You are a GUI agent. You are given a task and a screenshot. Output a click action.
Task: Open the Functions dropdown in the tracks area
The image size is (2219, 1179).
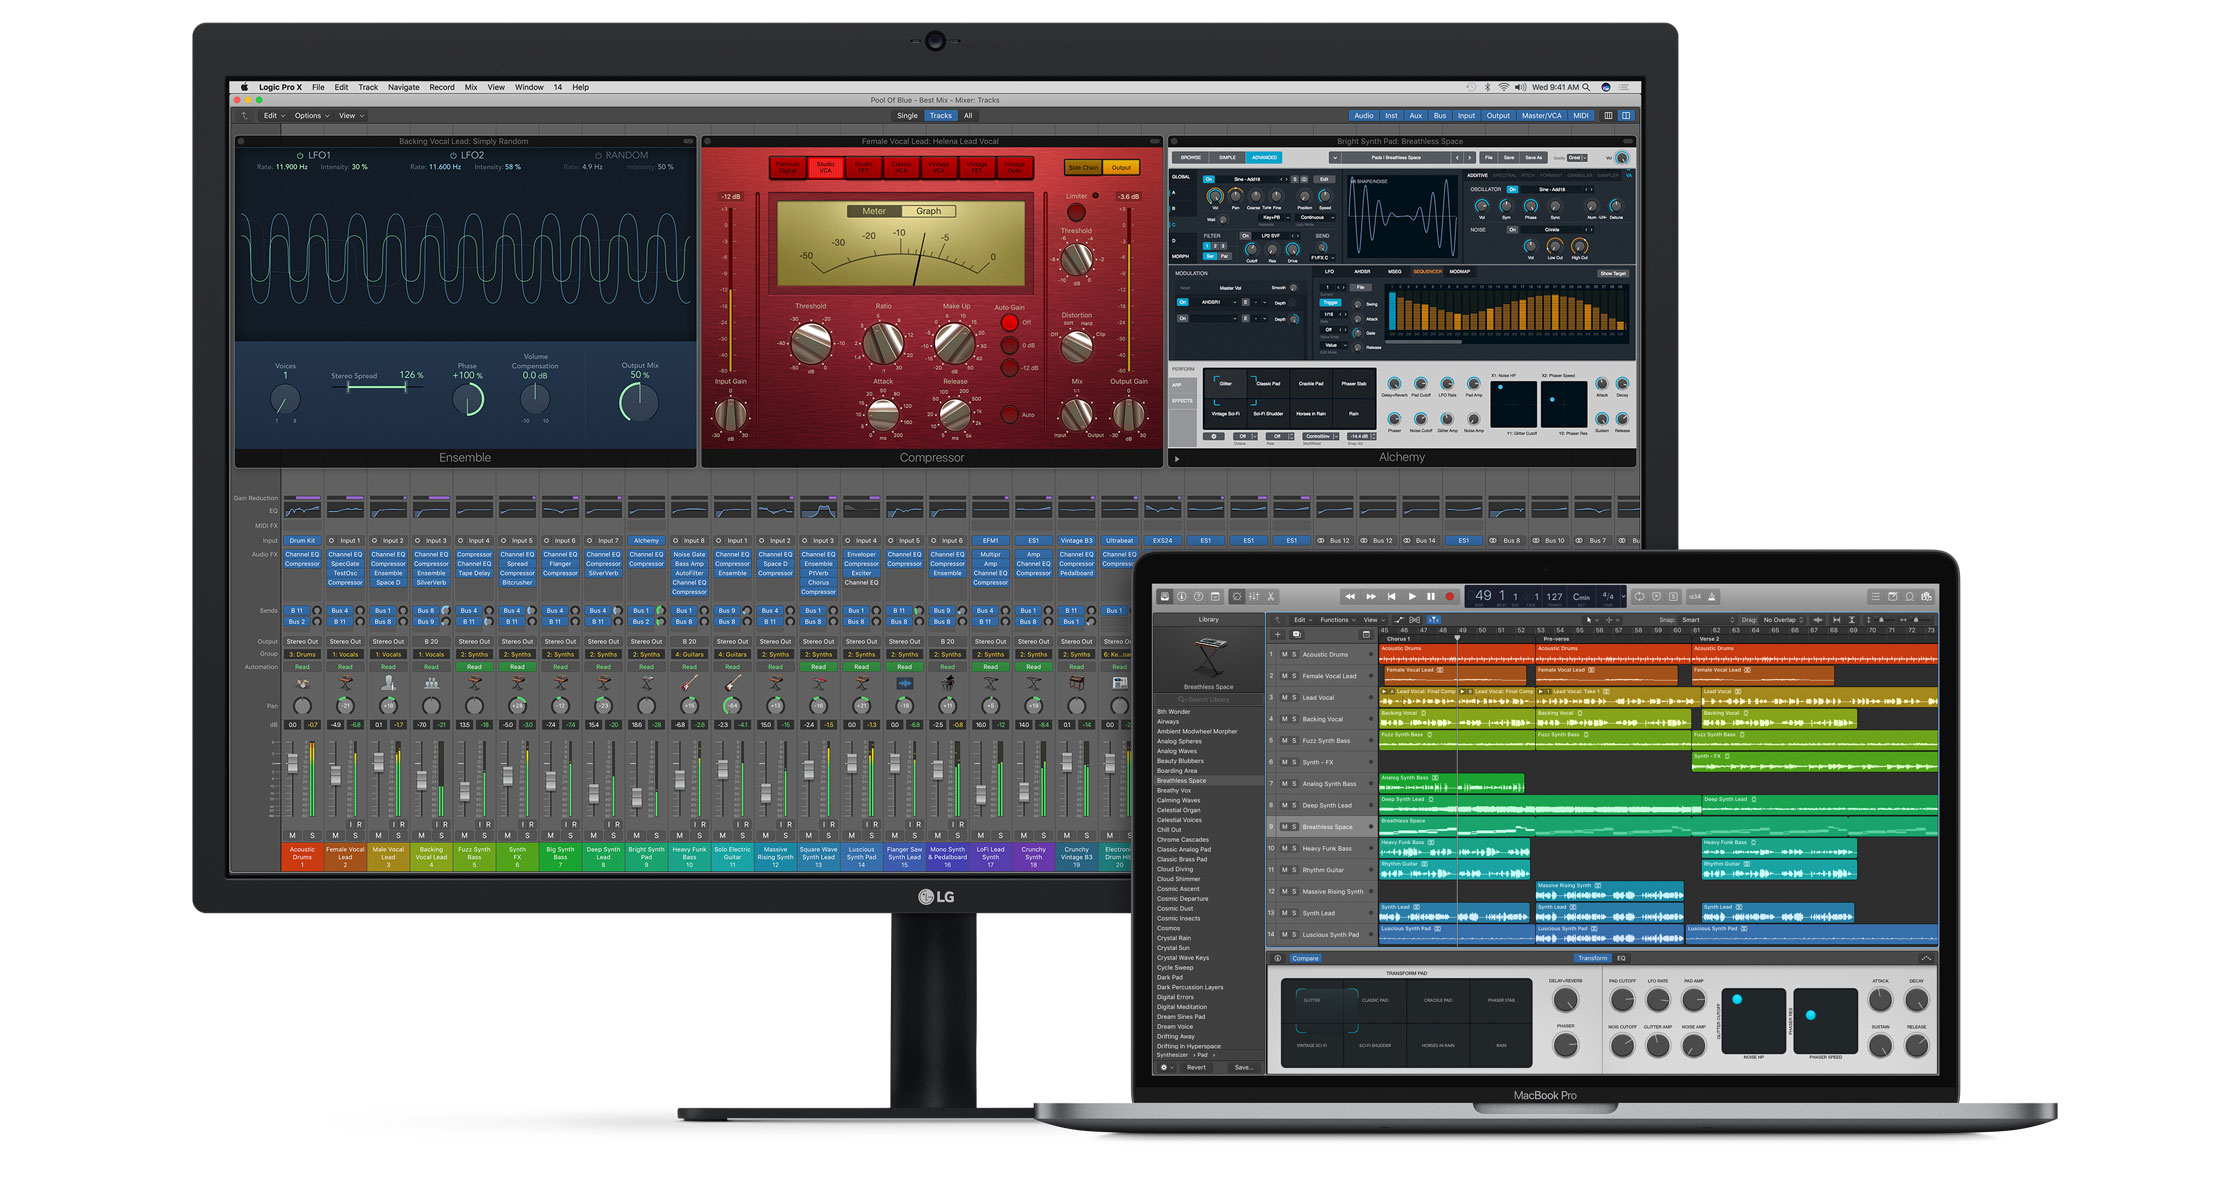pyautogui.click(x=1336, y=620)
